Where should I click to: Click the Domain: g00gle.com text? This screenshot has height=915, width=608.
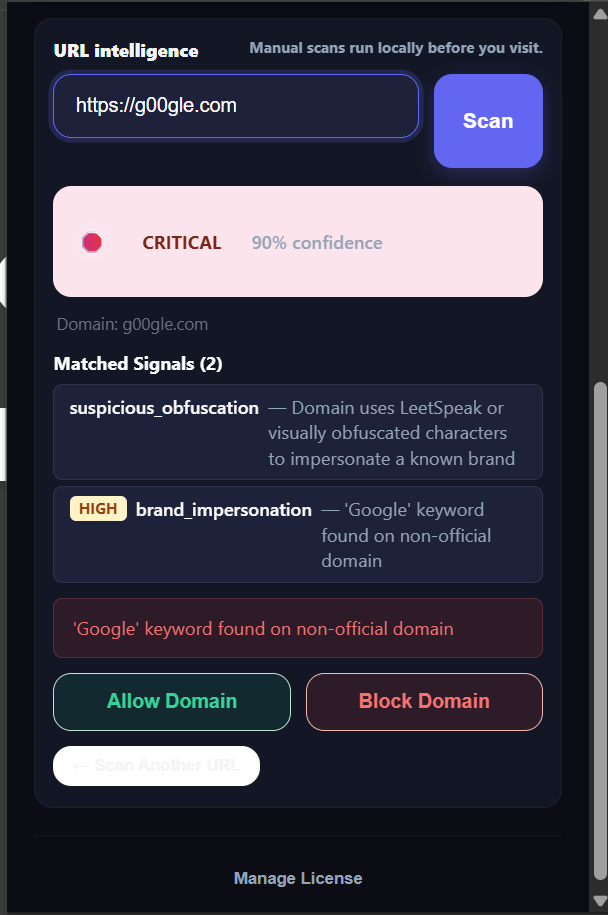click(x=132, y=324)
